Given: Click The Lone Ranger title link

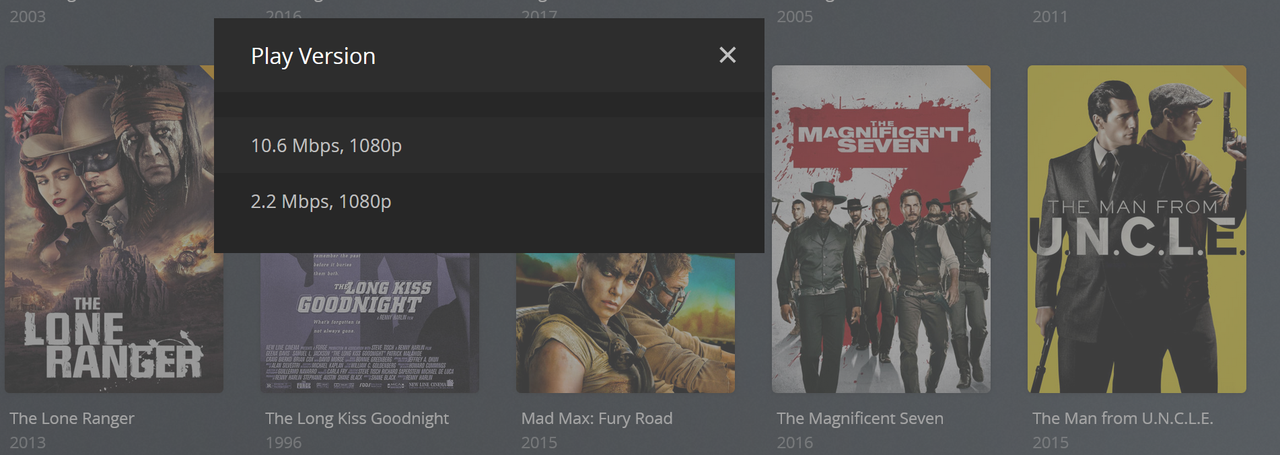Looking at the screenshot, I should tap(72, 418).
